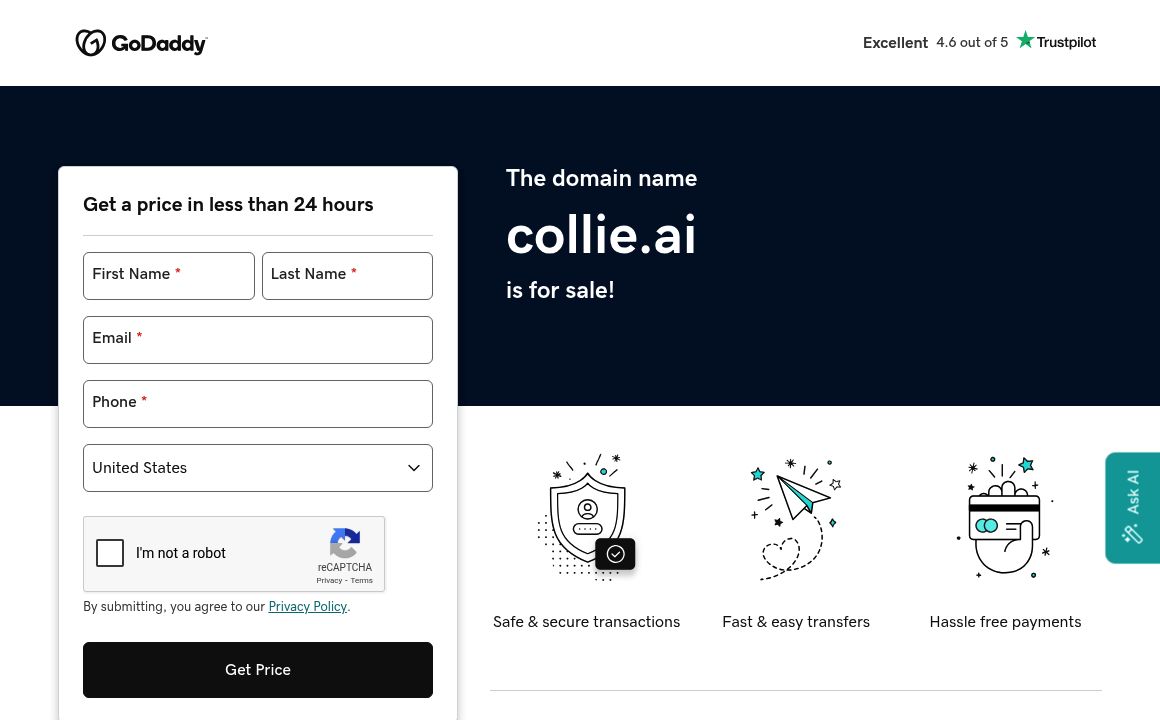This screenshot has height=720, width=1160.
Task: Click the reCAPTCHA logo icon
Action: pos(344,544)
